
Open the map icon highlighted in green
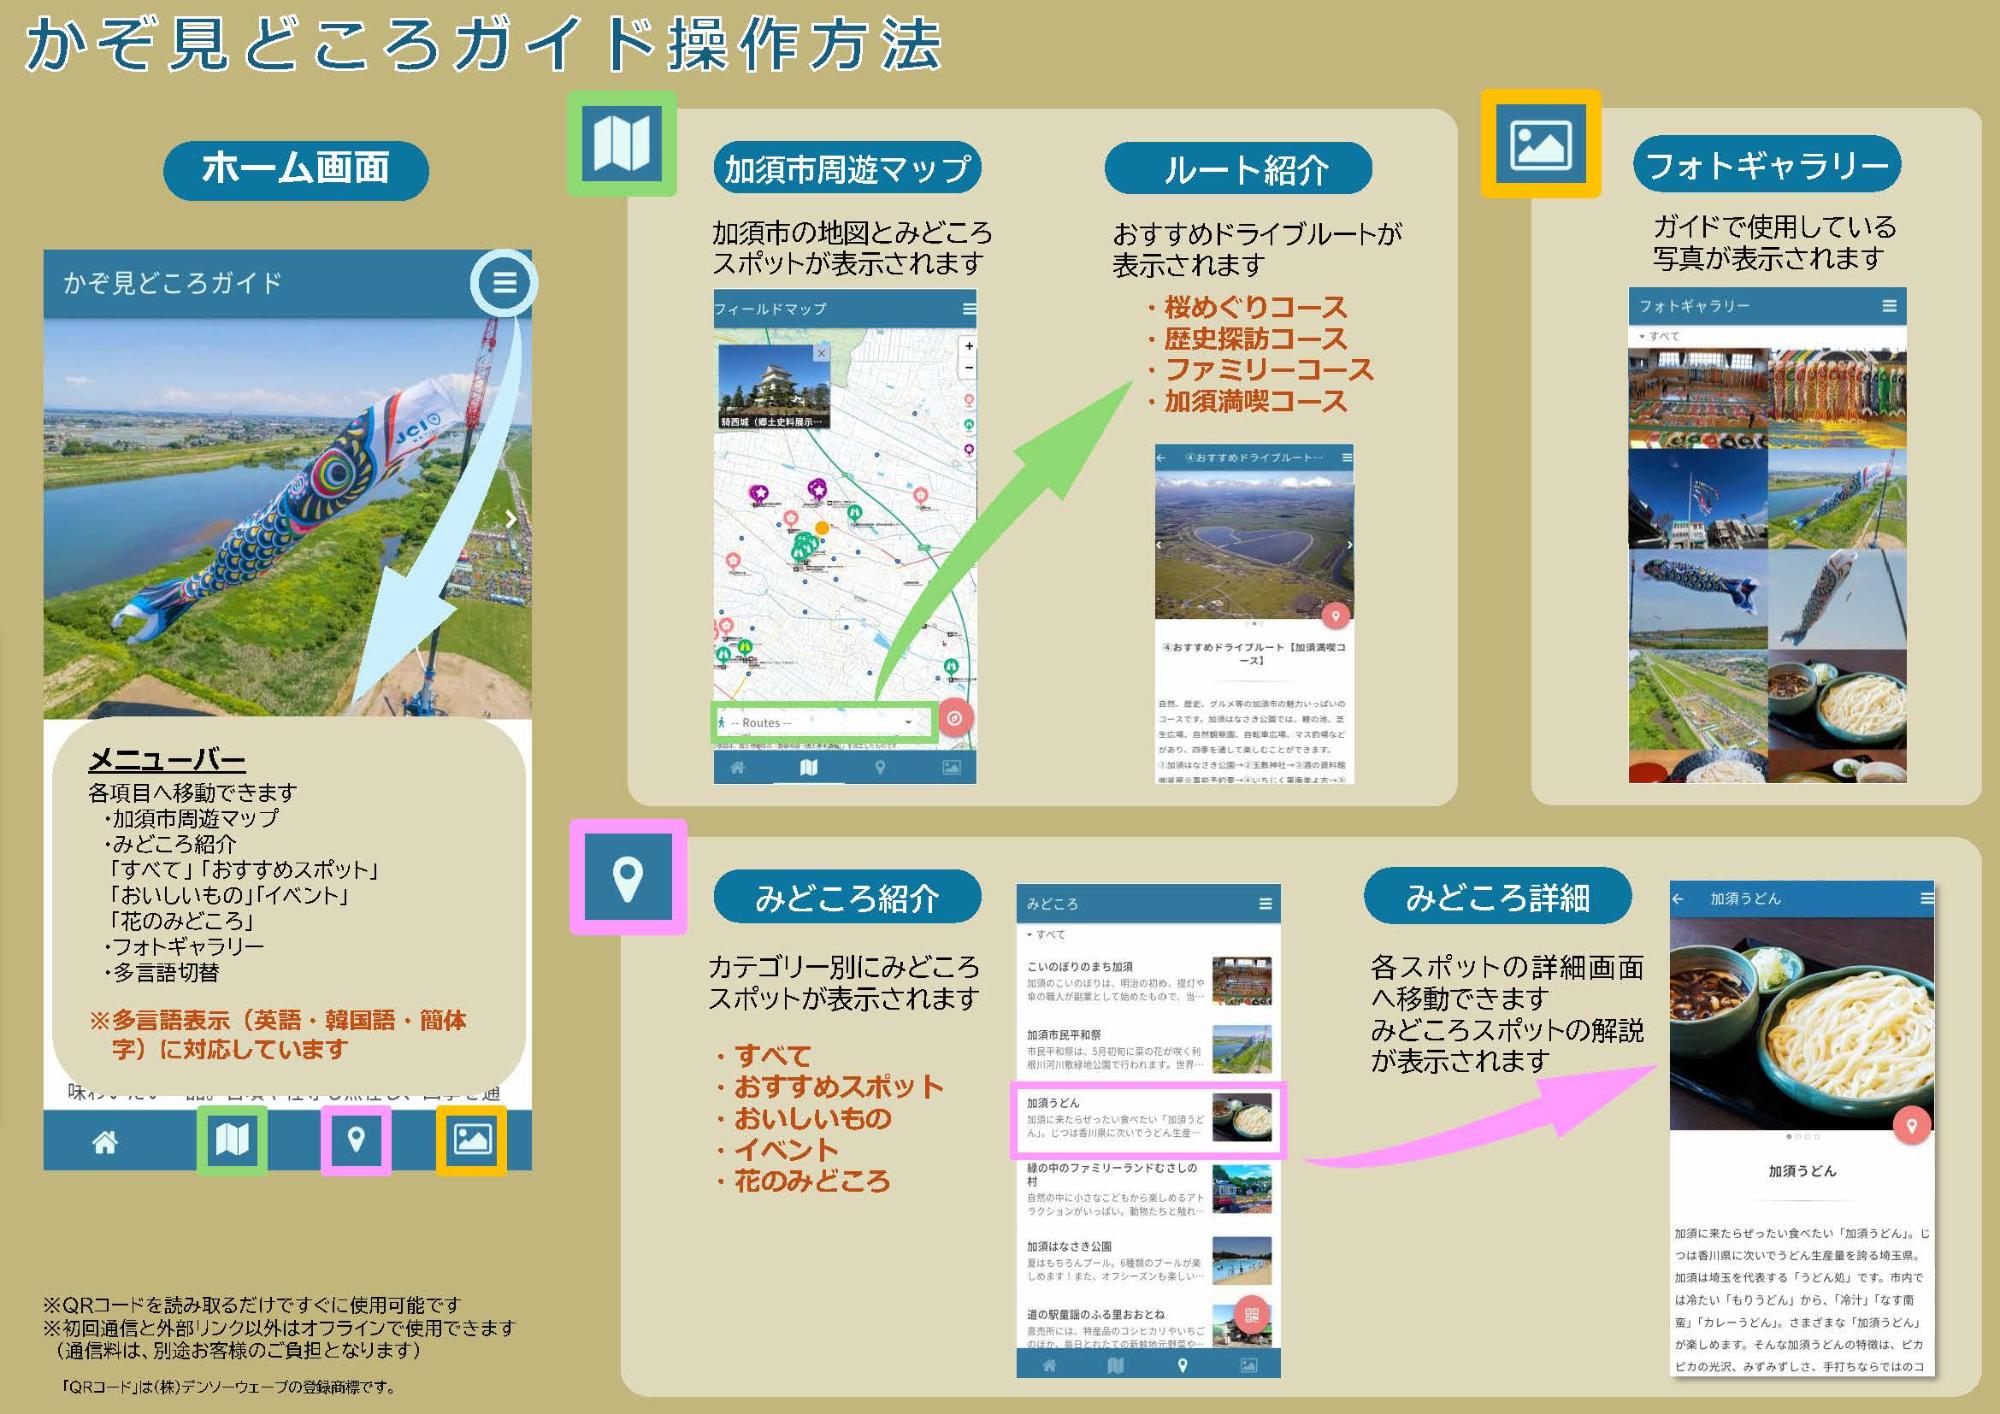point(232,1139)
